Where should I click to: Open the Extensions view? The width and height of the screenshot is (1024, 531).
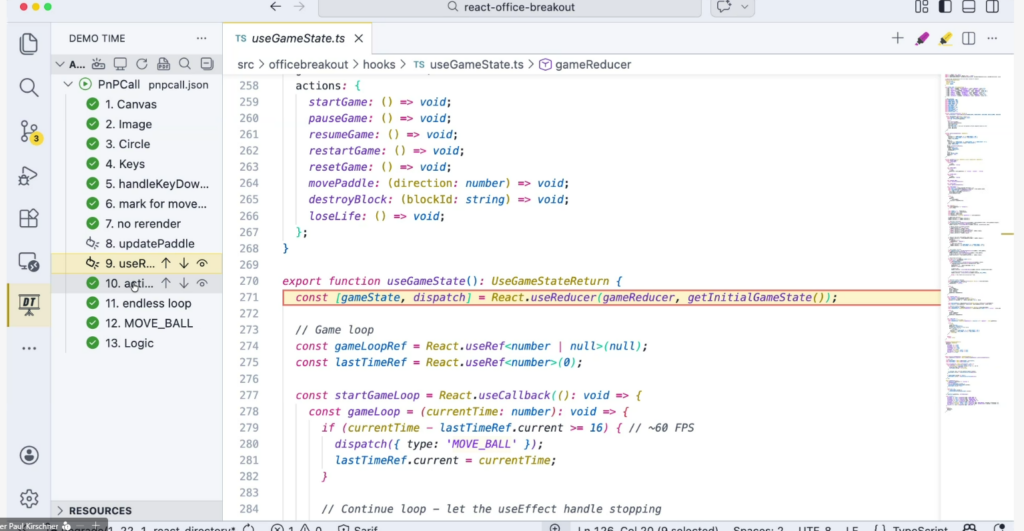(29, 218)
